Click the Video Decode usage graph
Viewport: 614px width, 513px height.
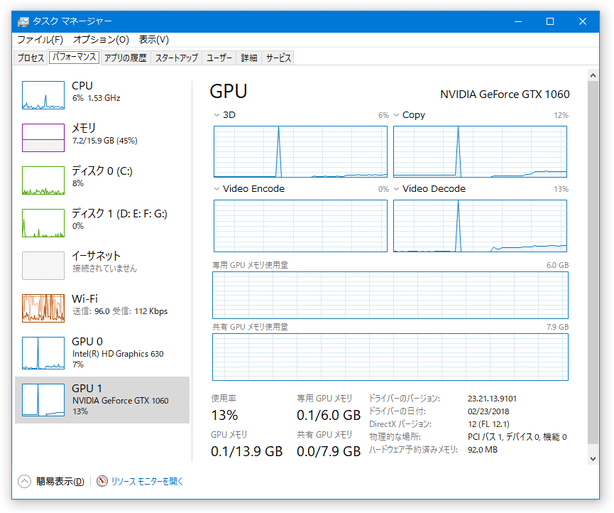(x=480, y=226)
